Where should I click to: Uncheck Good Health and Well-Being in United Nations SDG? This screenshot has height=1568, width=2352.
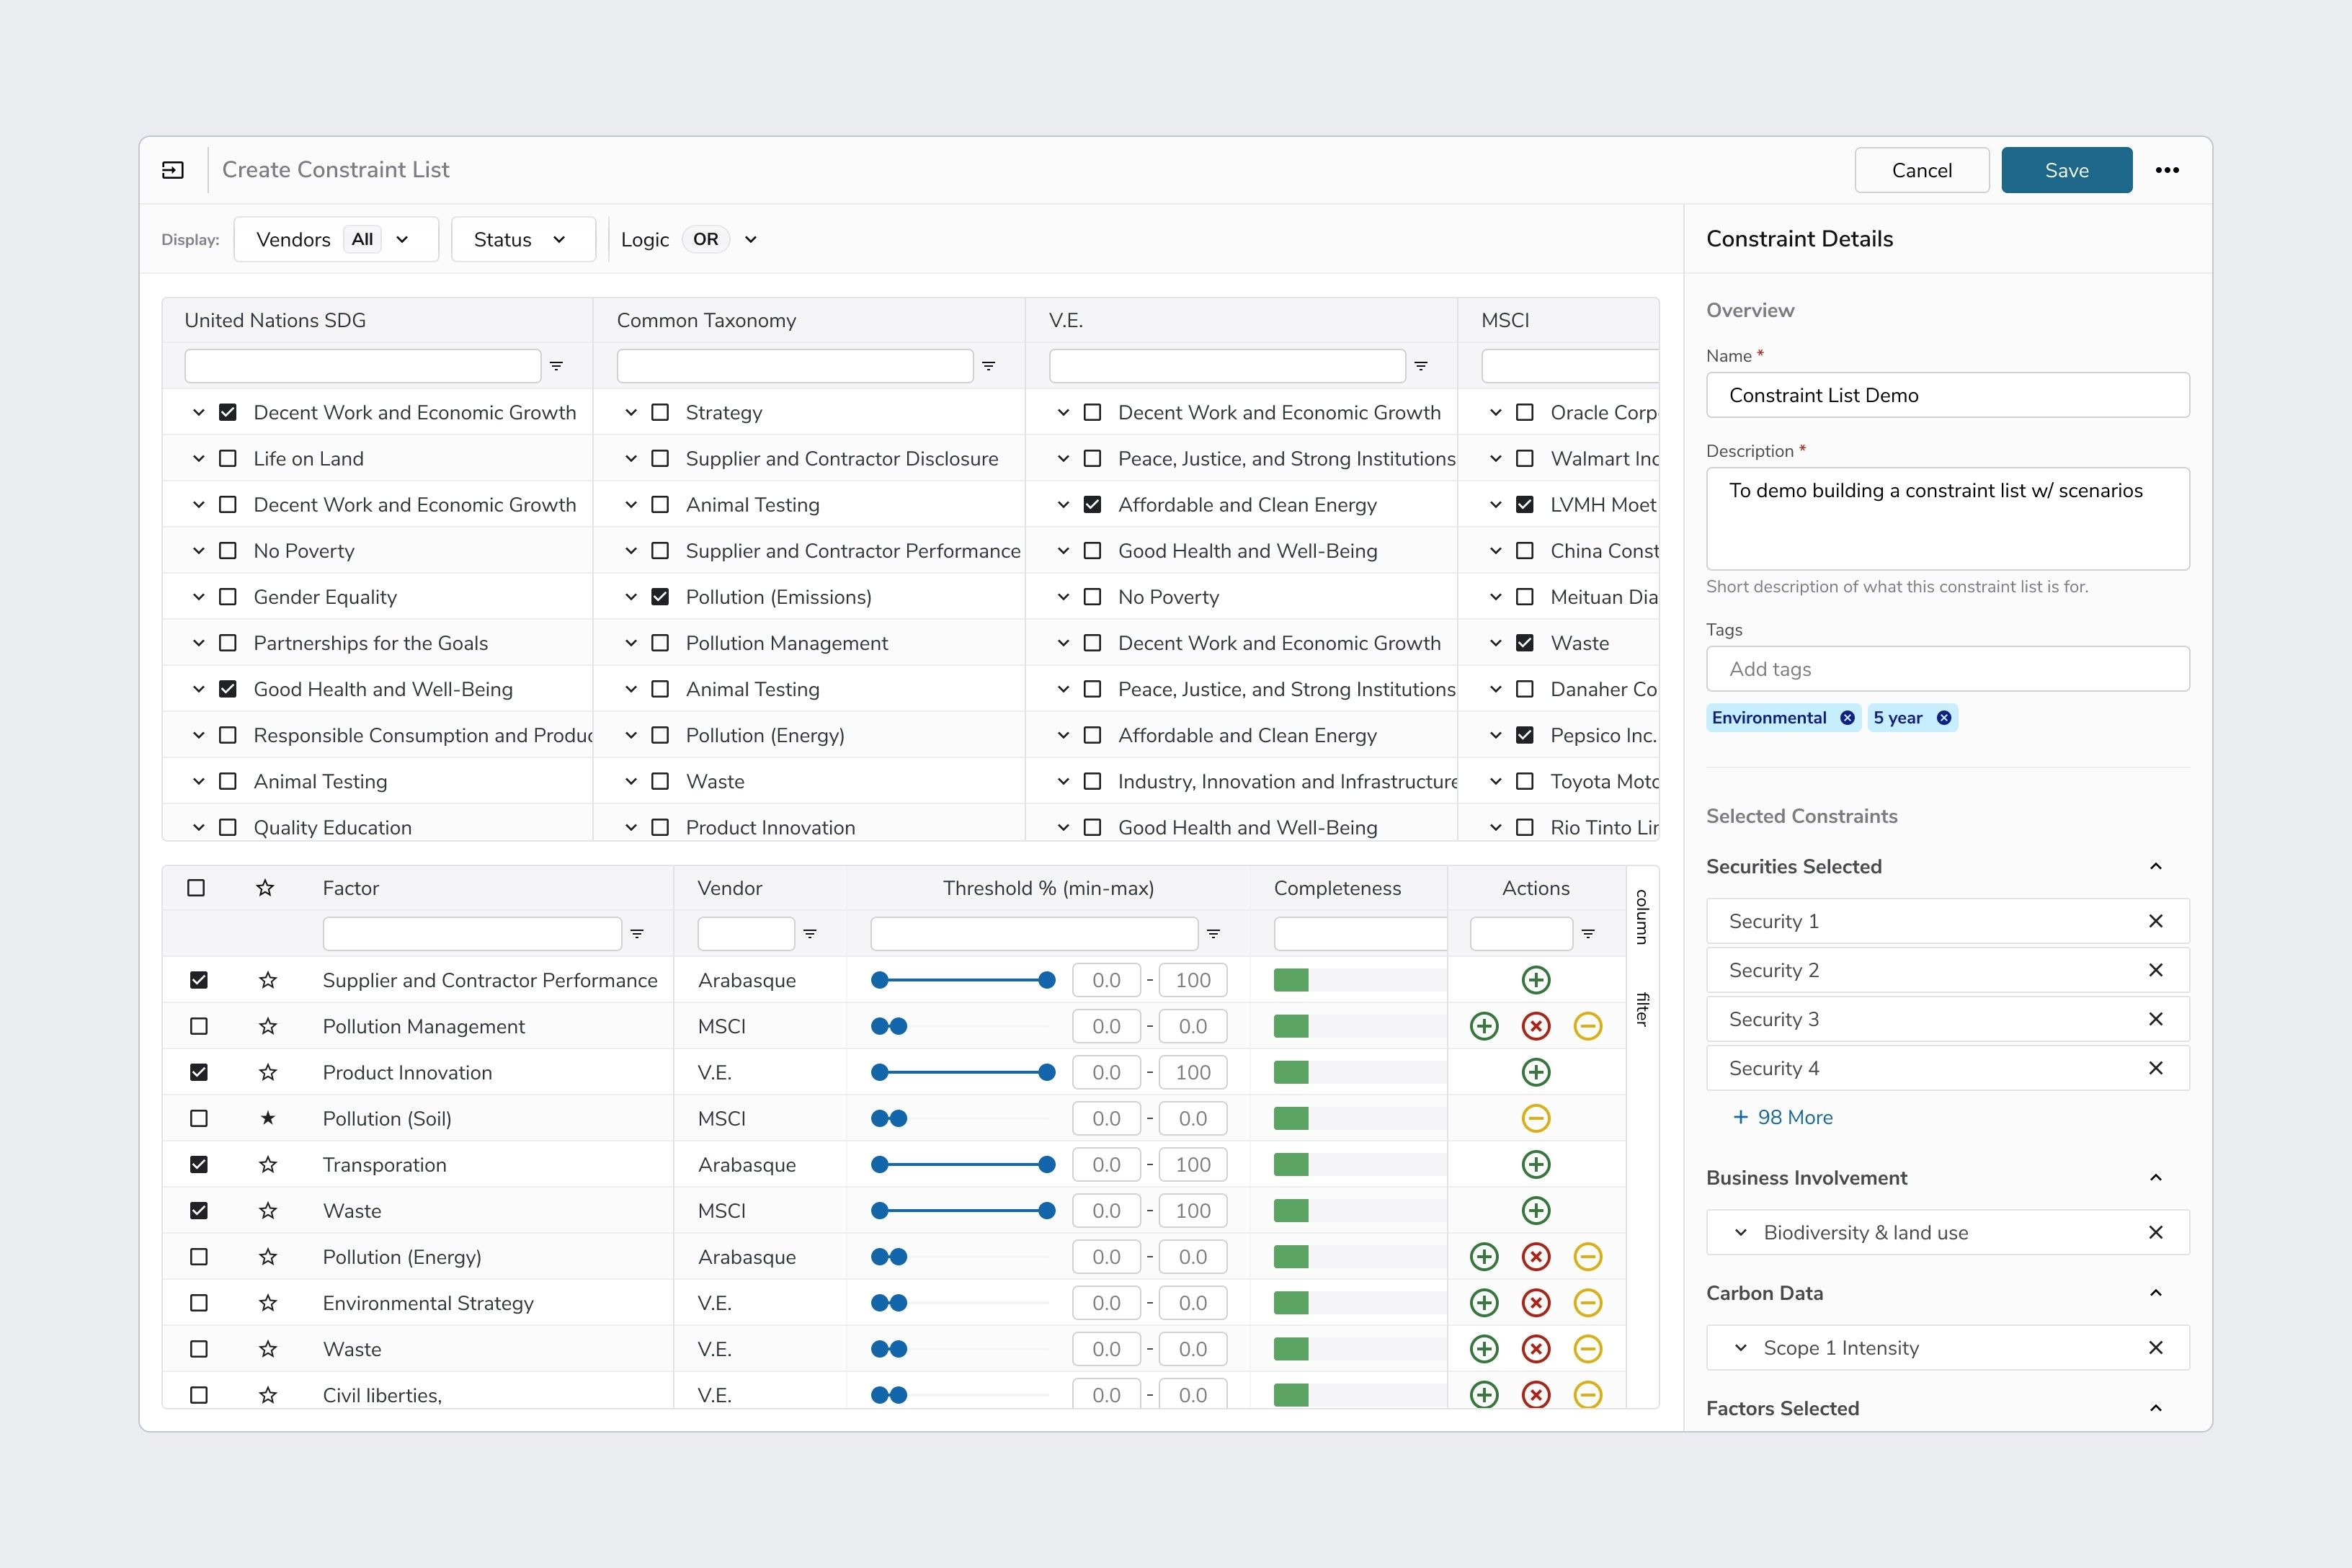[x=228, y=689]
